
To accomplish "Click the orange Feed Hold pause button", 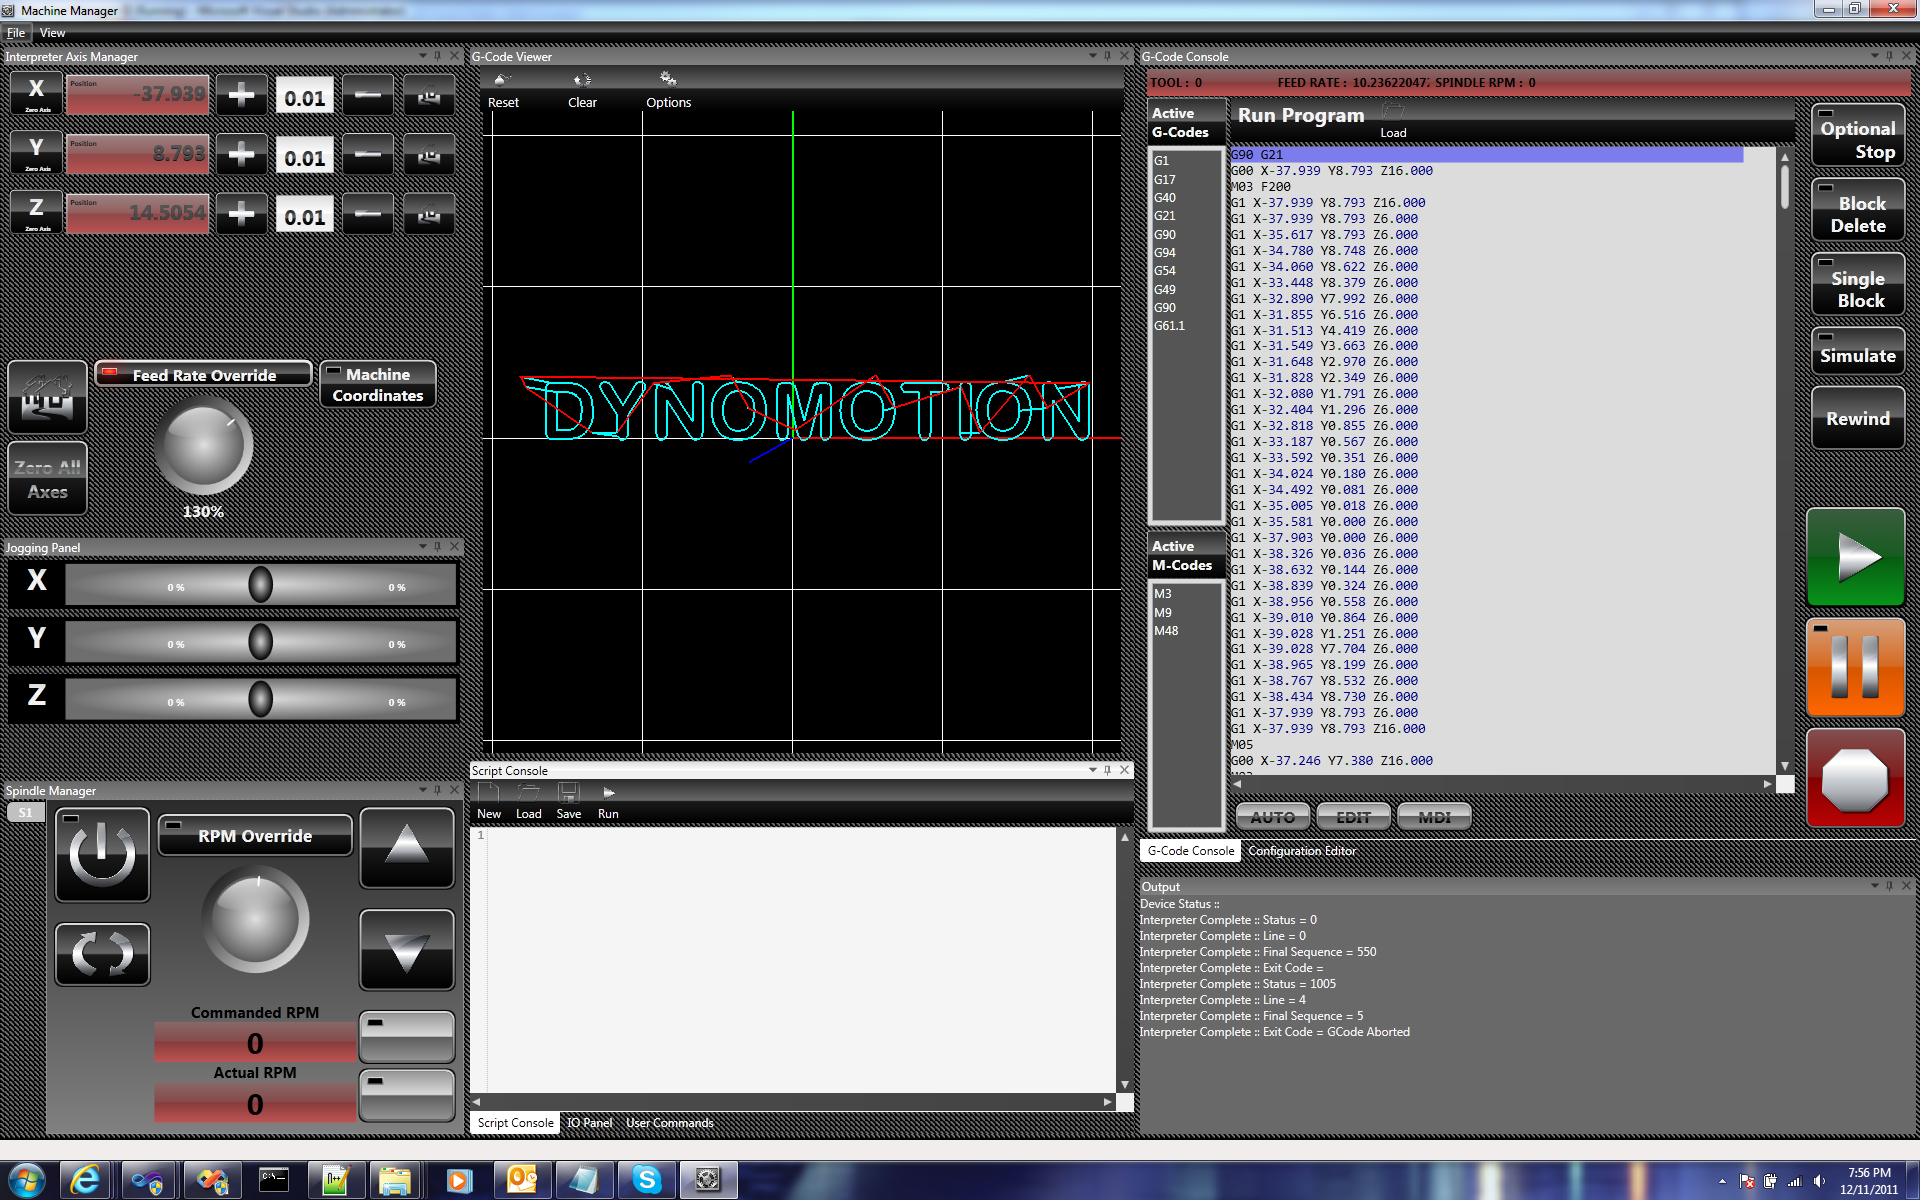I will click(x=1855, y=667).
